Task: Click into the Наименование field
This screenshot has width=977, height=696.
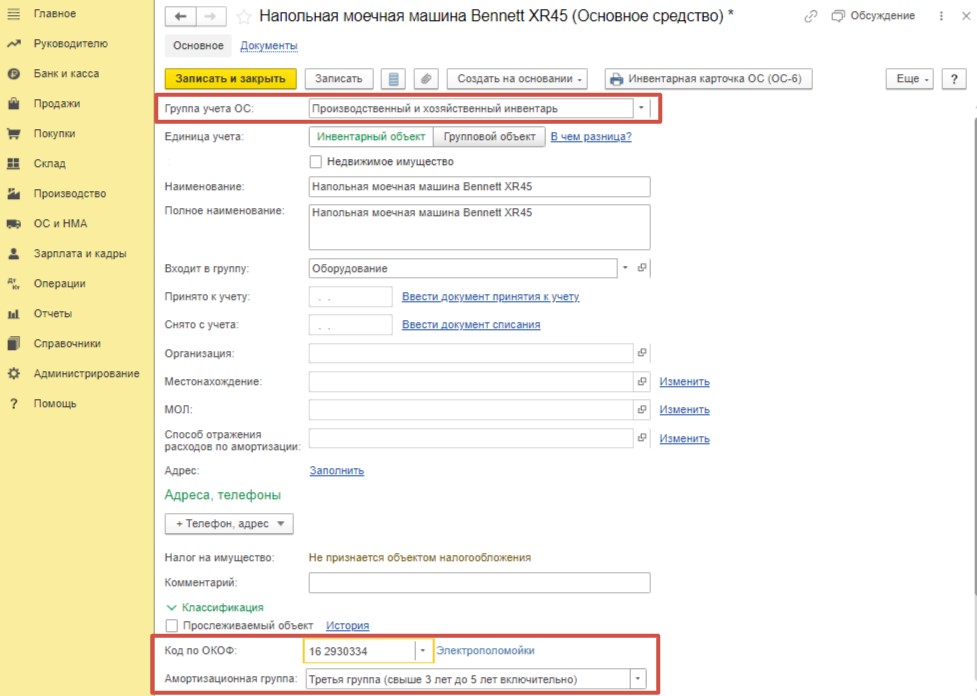Action: [x=479, y=186]
